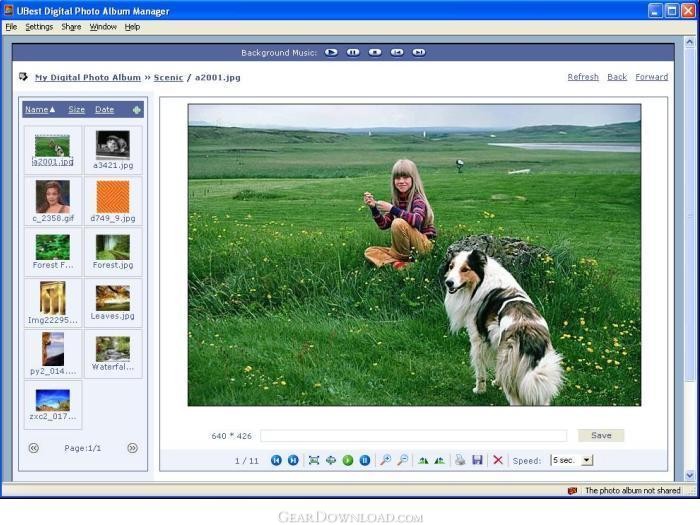Go to next thumbnail page

[x=132, y=448]
